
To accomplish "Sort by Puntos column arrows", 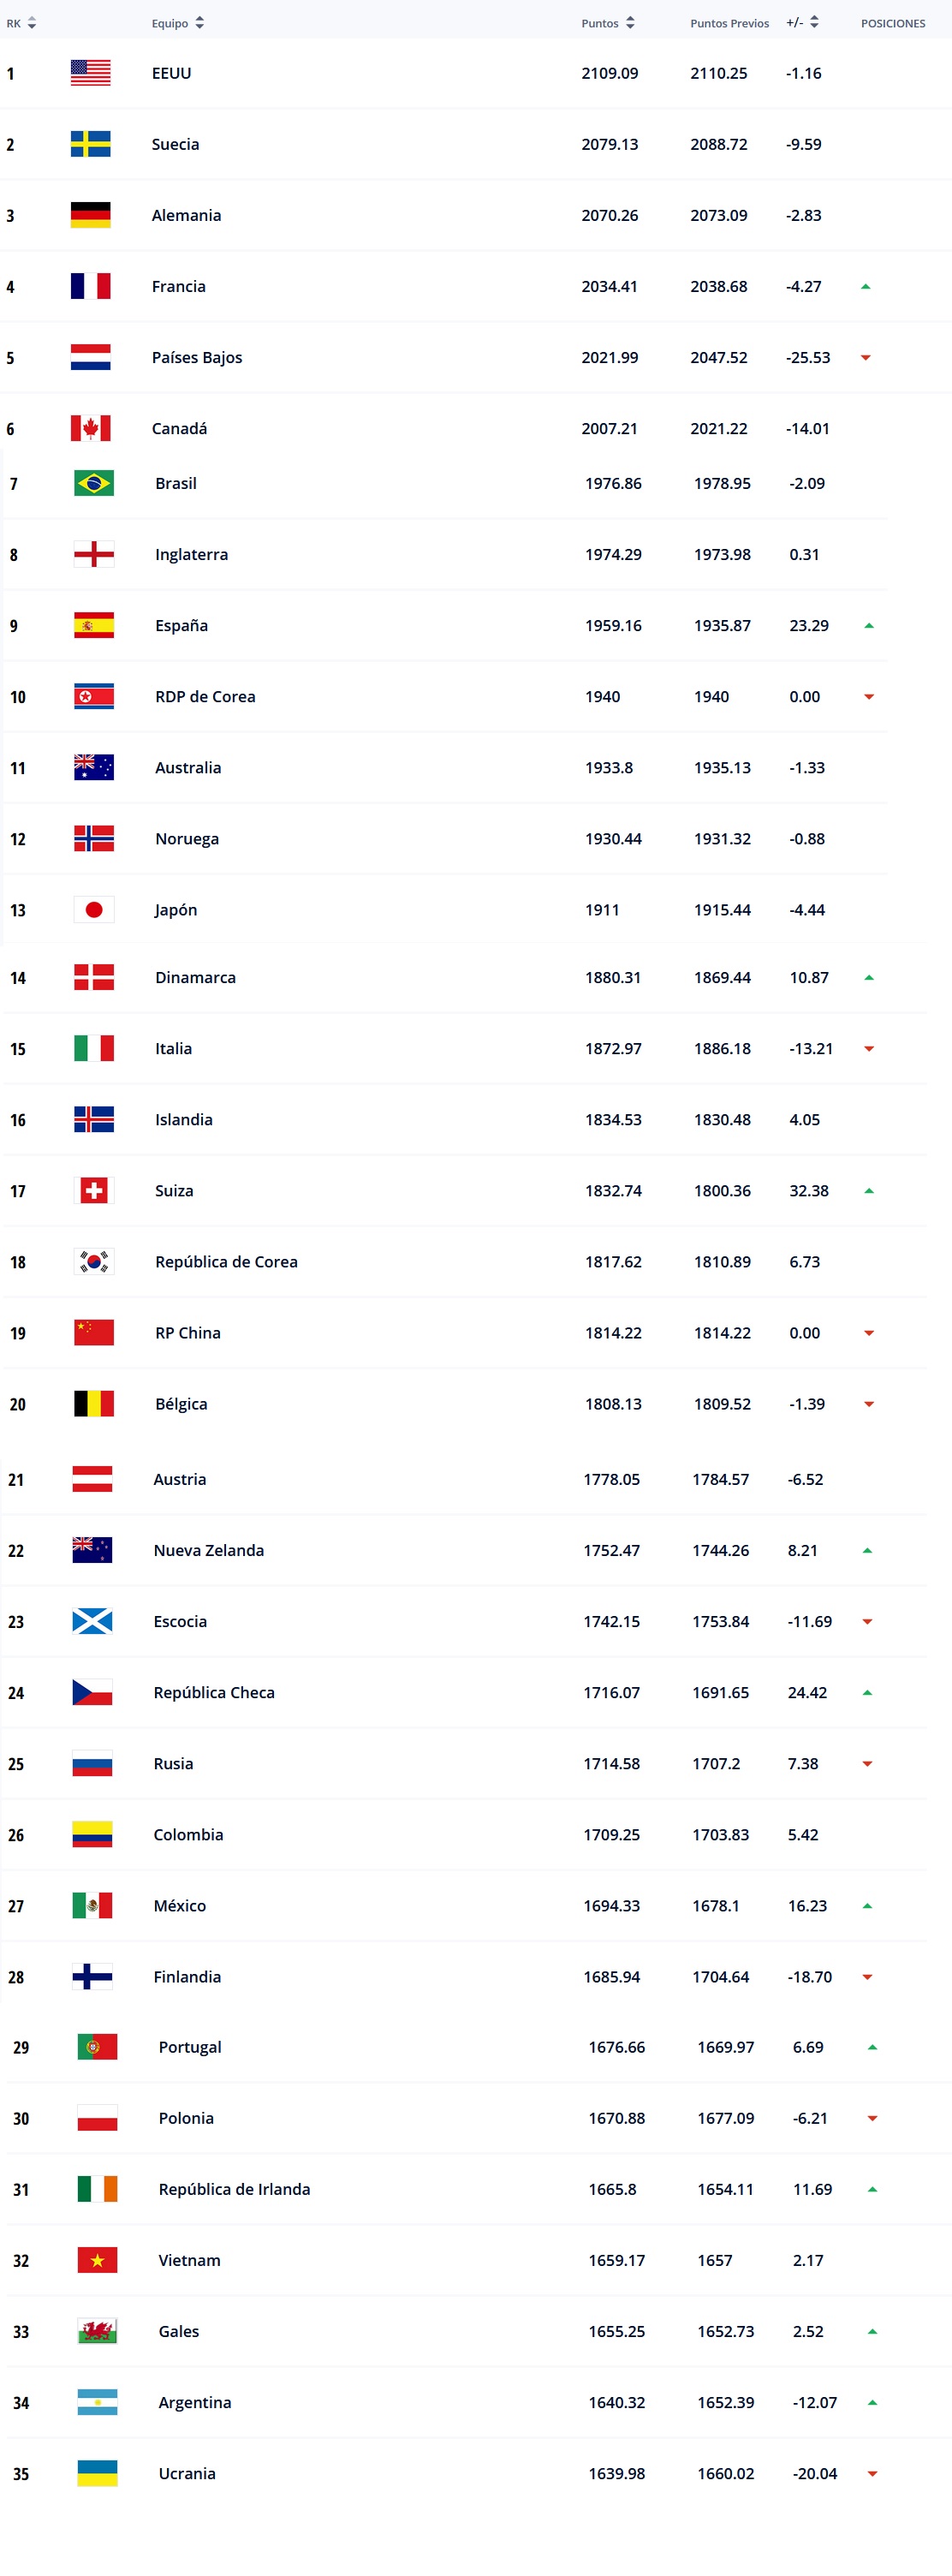I will tap(630, 23).
